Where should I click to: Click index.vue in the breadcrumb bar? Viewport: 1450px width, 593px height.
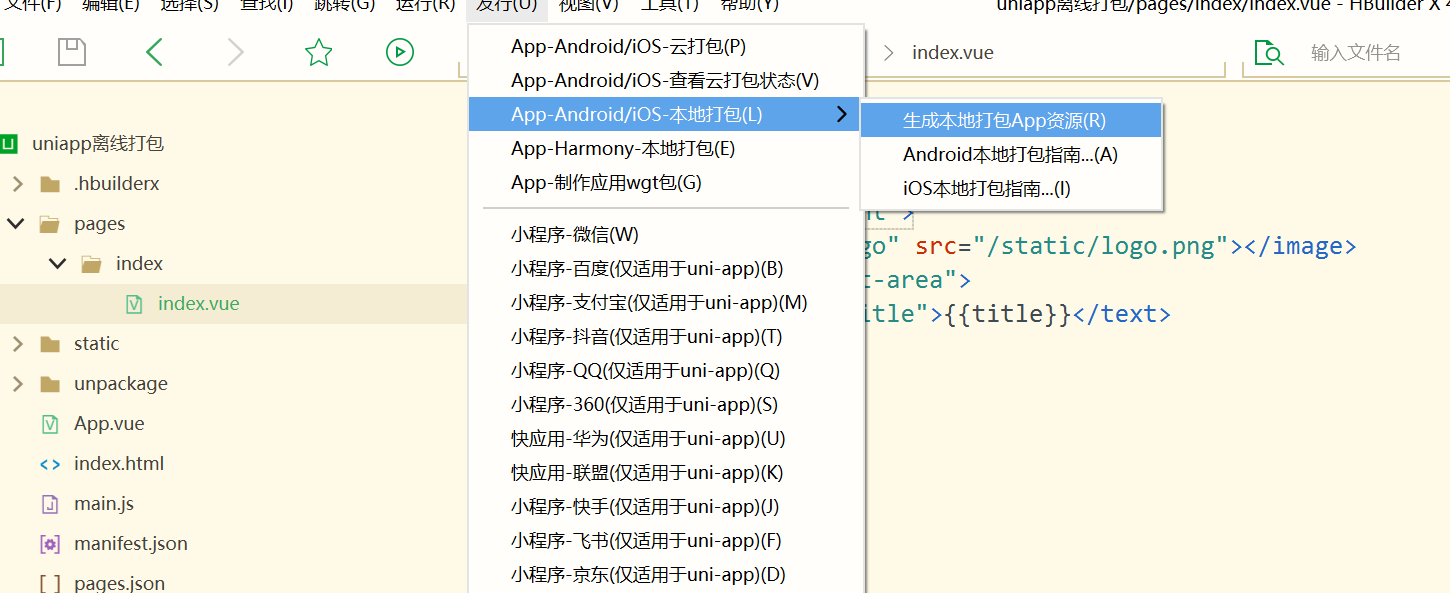(x=953, y=53)
